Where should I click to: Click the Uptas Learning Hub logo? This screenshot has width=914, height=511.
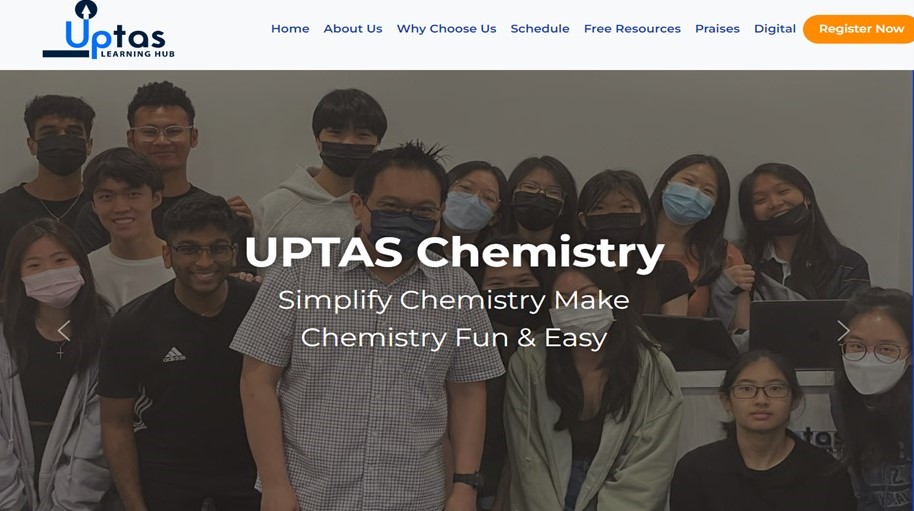108,30
